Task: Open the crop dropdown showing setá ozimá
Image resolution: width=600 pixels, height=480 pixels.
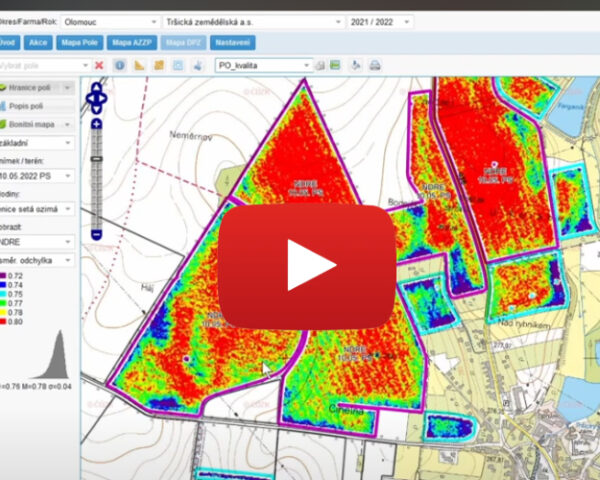Action: tap(37, 209)
